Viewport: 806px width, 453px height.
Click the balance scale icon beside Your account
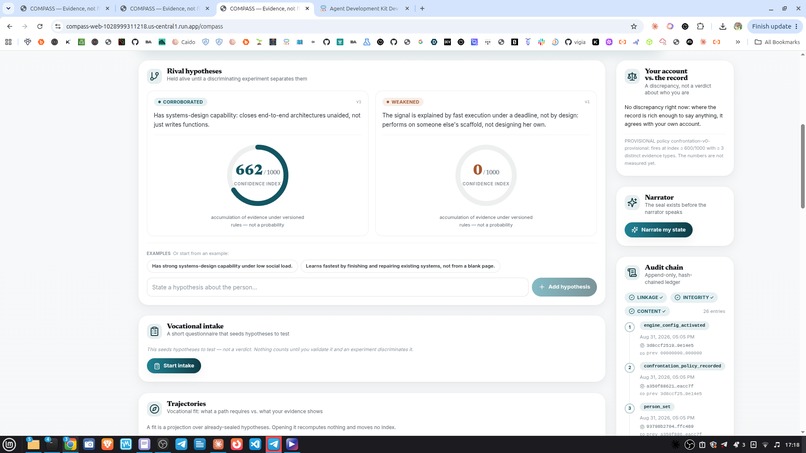tap(632, 76)
